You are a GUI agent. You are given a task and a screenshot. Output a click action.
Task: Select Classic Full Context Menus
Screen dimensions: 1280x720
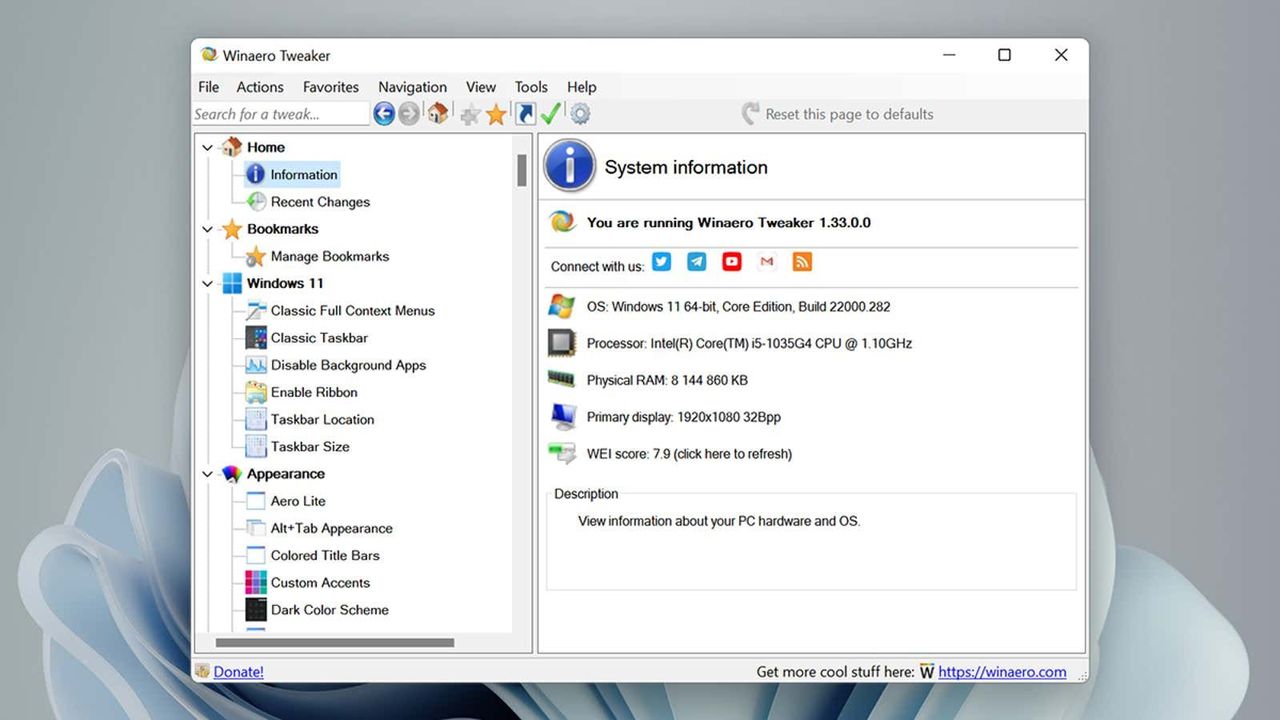[353, 310]
